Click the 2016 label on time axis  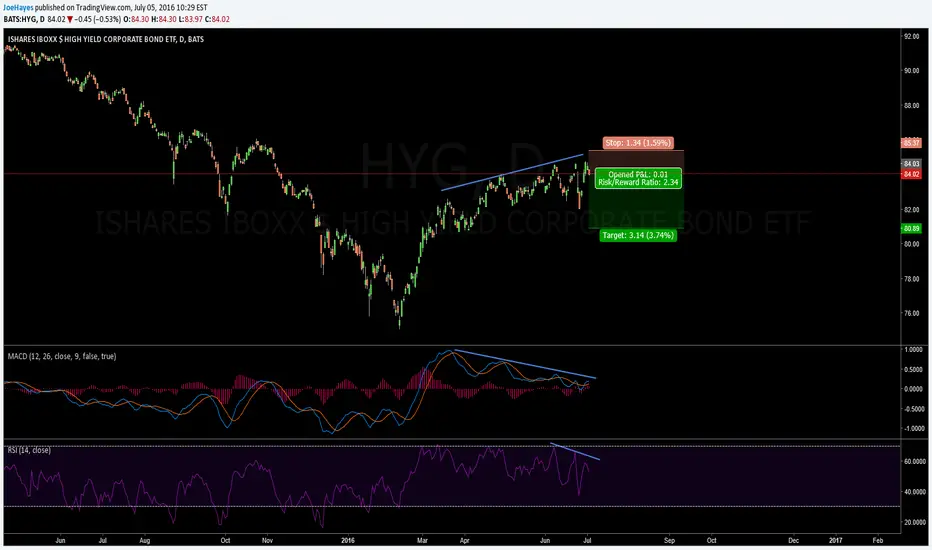[348, 540]
